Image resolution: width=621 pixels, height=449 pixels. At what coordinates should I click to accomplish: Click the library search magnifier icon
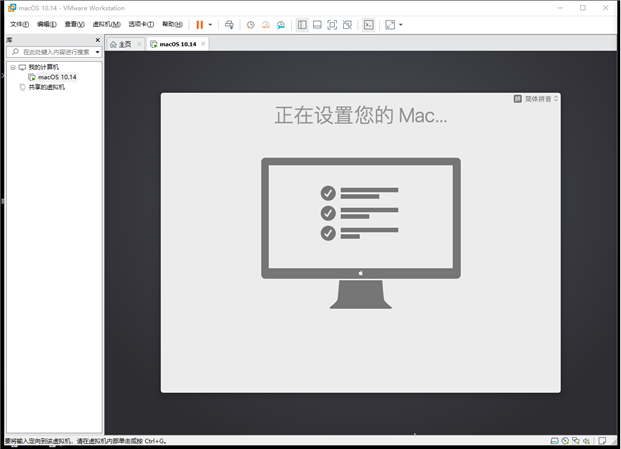coord(15,52)
